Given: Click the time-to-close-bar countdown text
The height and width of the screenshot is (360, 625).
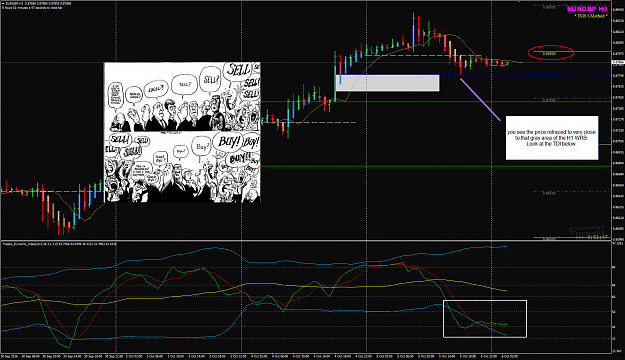Looking at the screenshot, I should [x=31, y=8].
